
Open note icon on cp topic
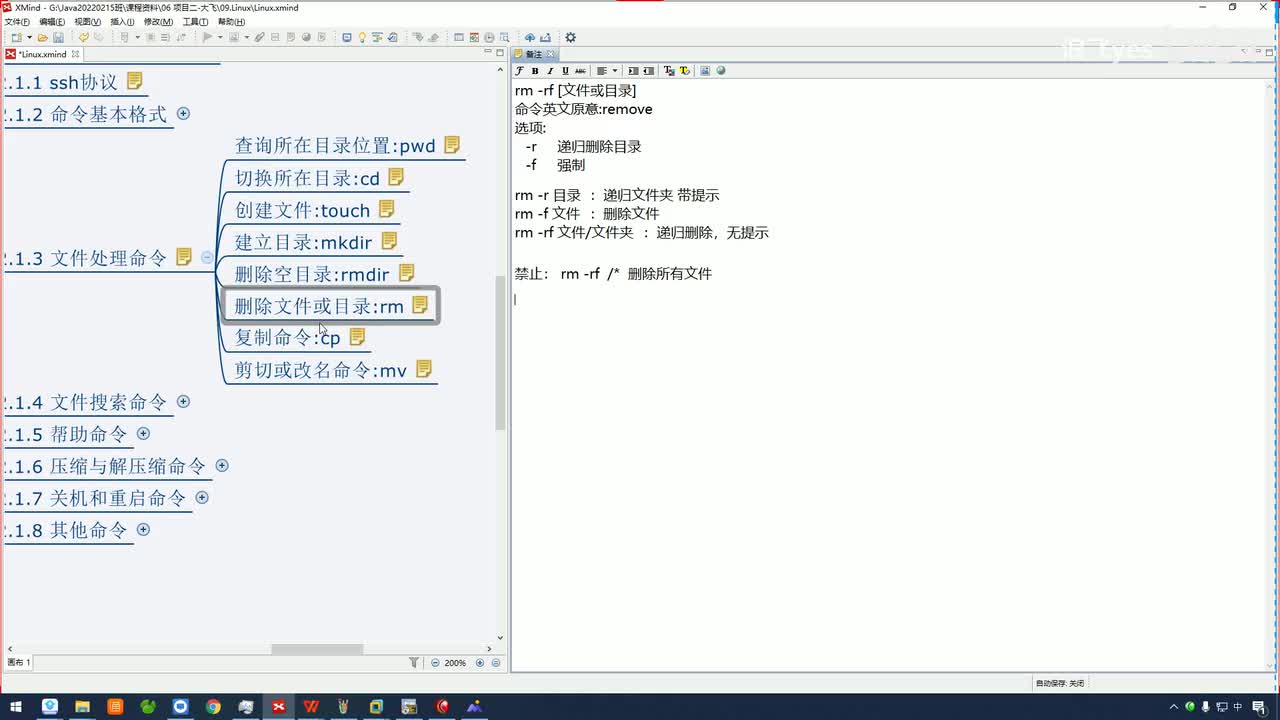click(357, 337)
